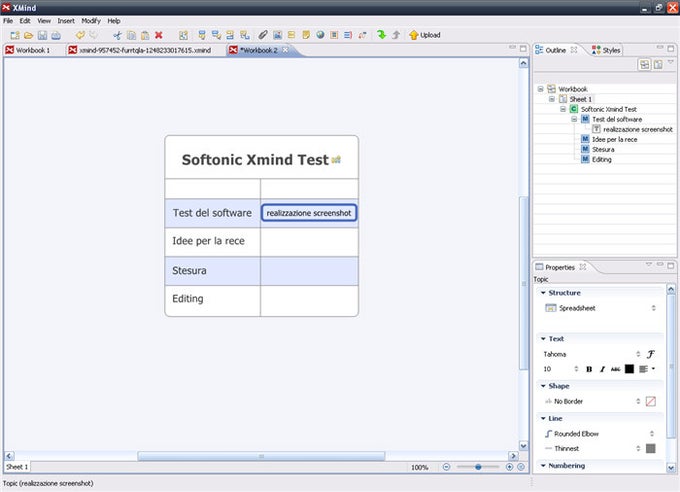Click the Copy toolbar icon
680x492 pixels.
131,35
